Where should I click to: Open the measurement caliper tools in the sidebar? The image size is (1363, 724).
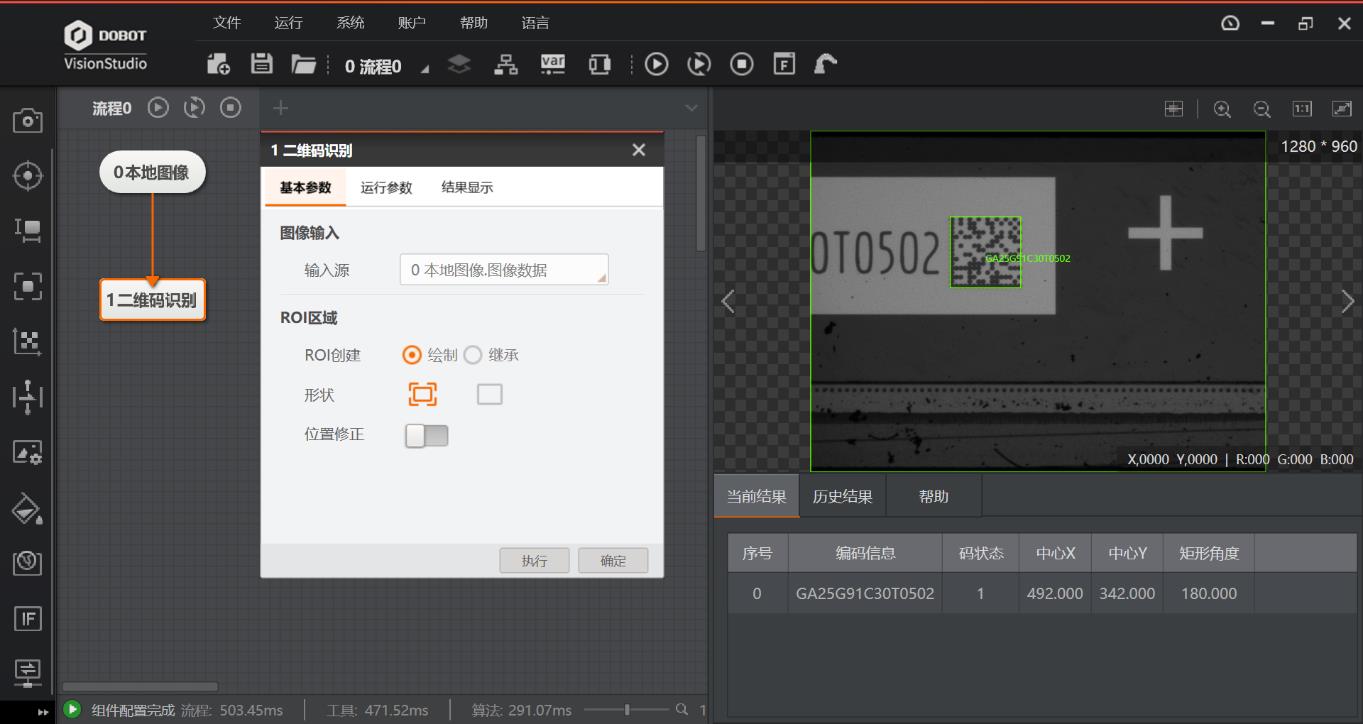coord(28,231)
